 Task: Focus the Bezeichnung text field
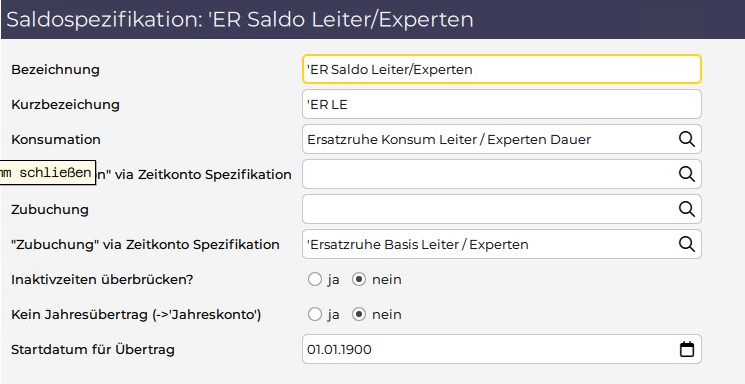tap(501, 69)
